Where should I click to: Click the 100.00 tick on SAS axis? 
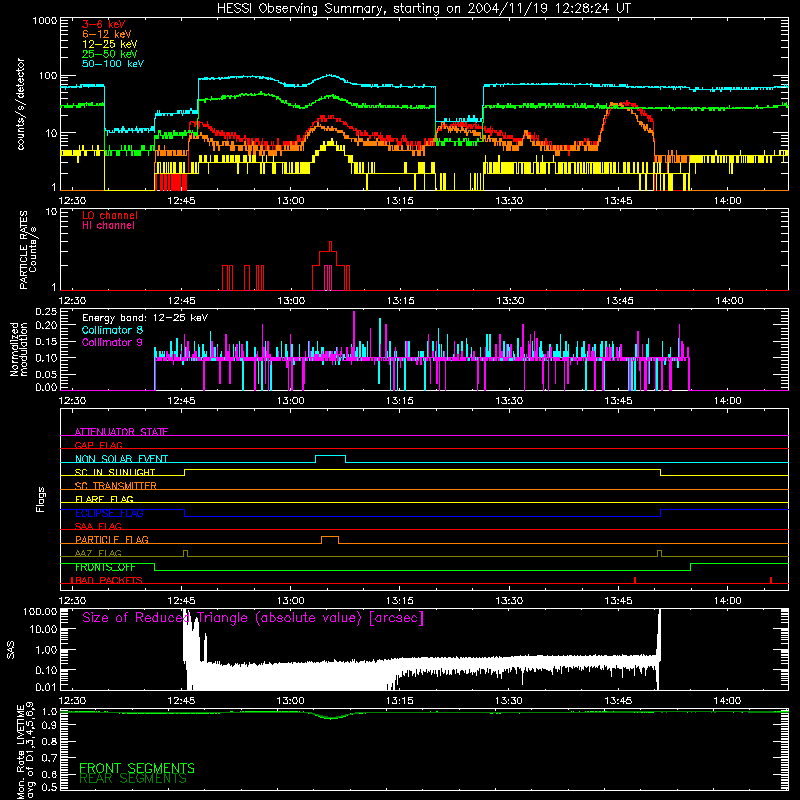[x=40, y=612]
